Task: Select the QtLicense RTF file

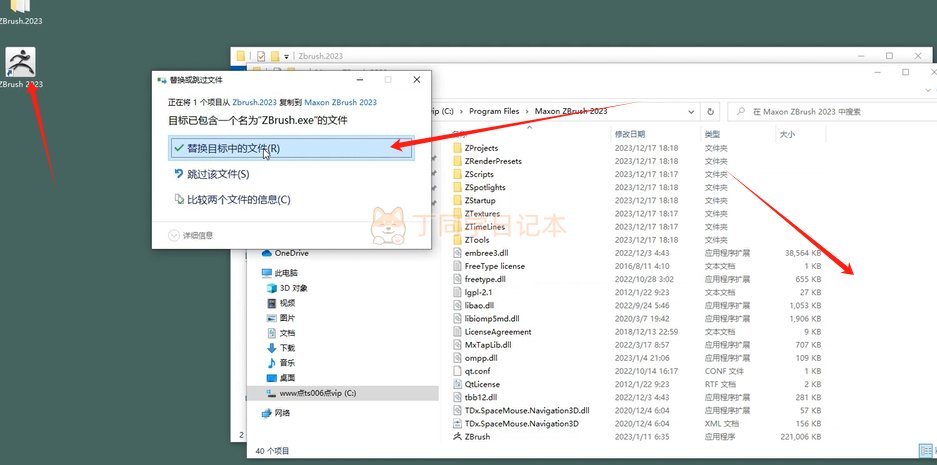Action: click(x=484, y=384)
